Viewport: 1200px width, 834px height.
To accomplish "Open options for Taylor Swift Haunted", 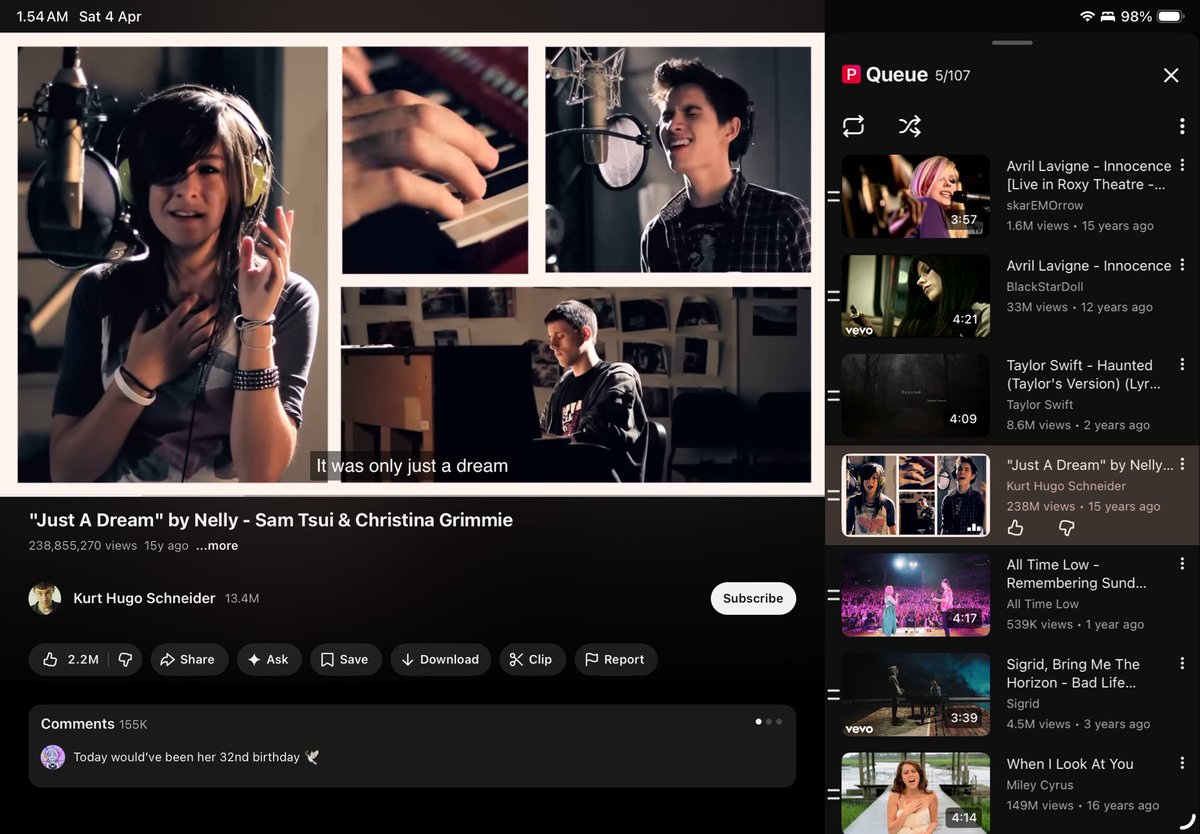I will [1182, 365].
